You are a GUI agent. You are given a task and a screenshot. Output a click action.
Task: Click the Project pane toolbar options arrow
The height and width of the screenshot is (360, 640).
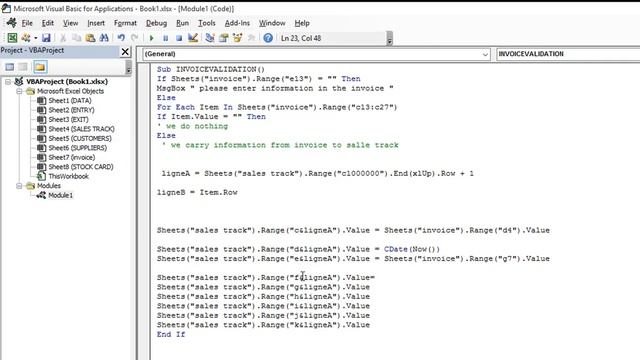129,67
